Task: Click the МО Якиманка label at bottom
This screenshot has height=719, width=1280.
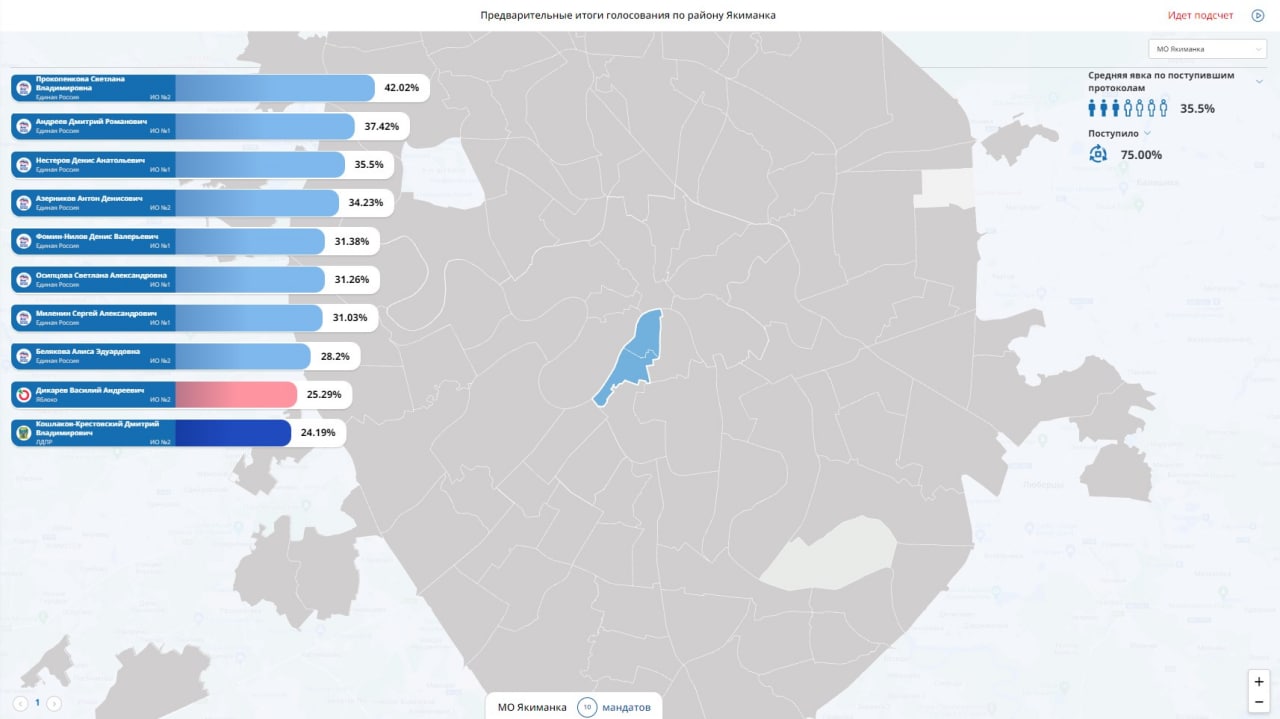Action: tap(532, 707)
